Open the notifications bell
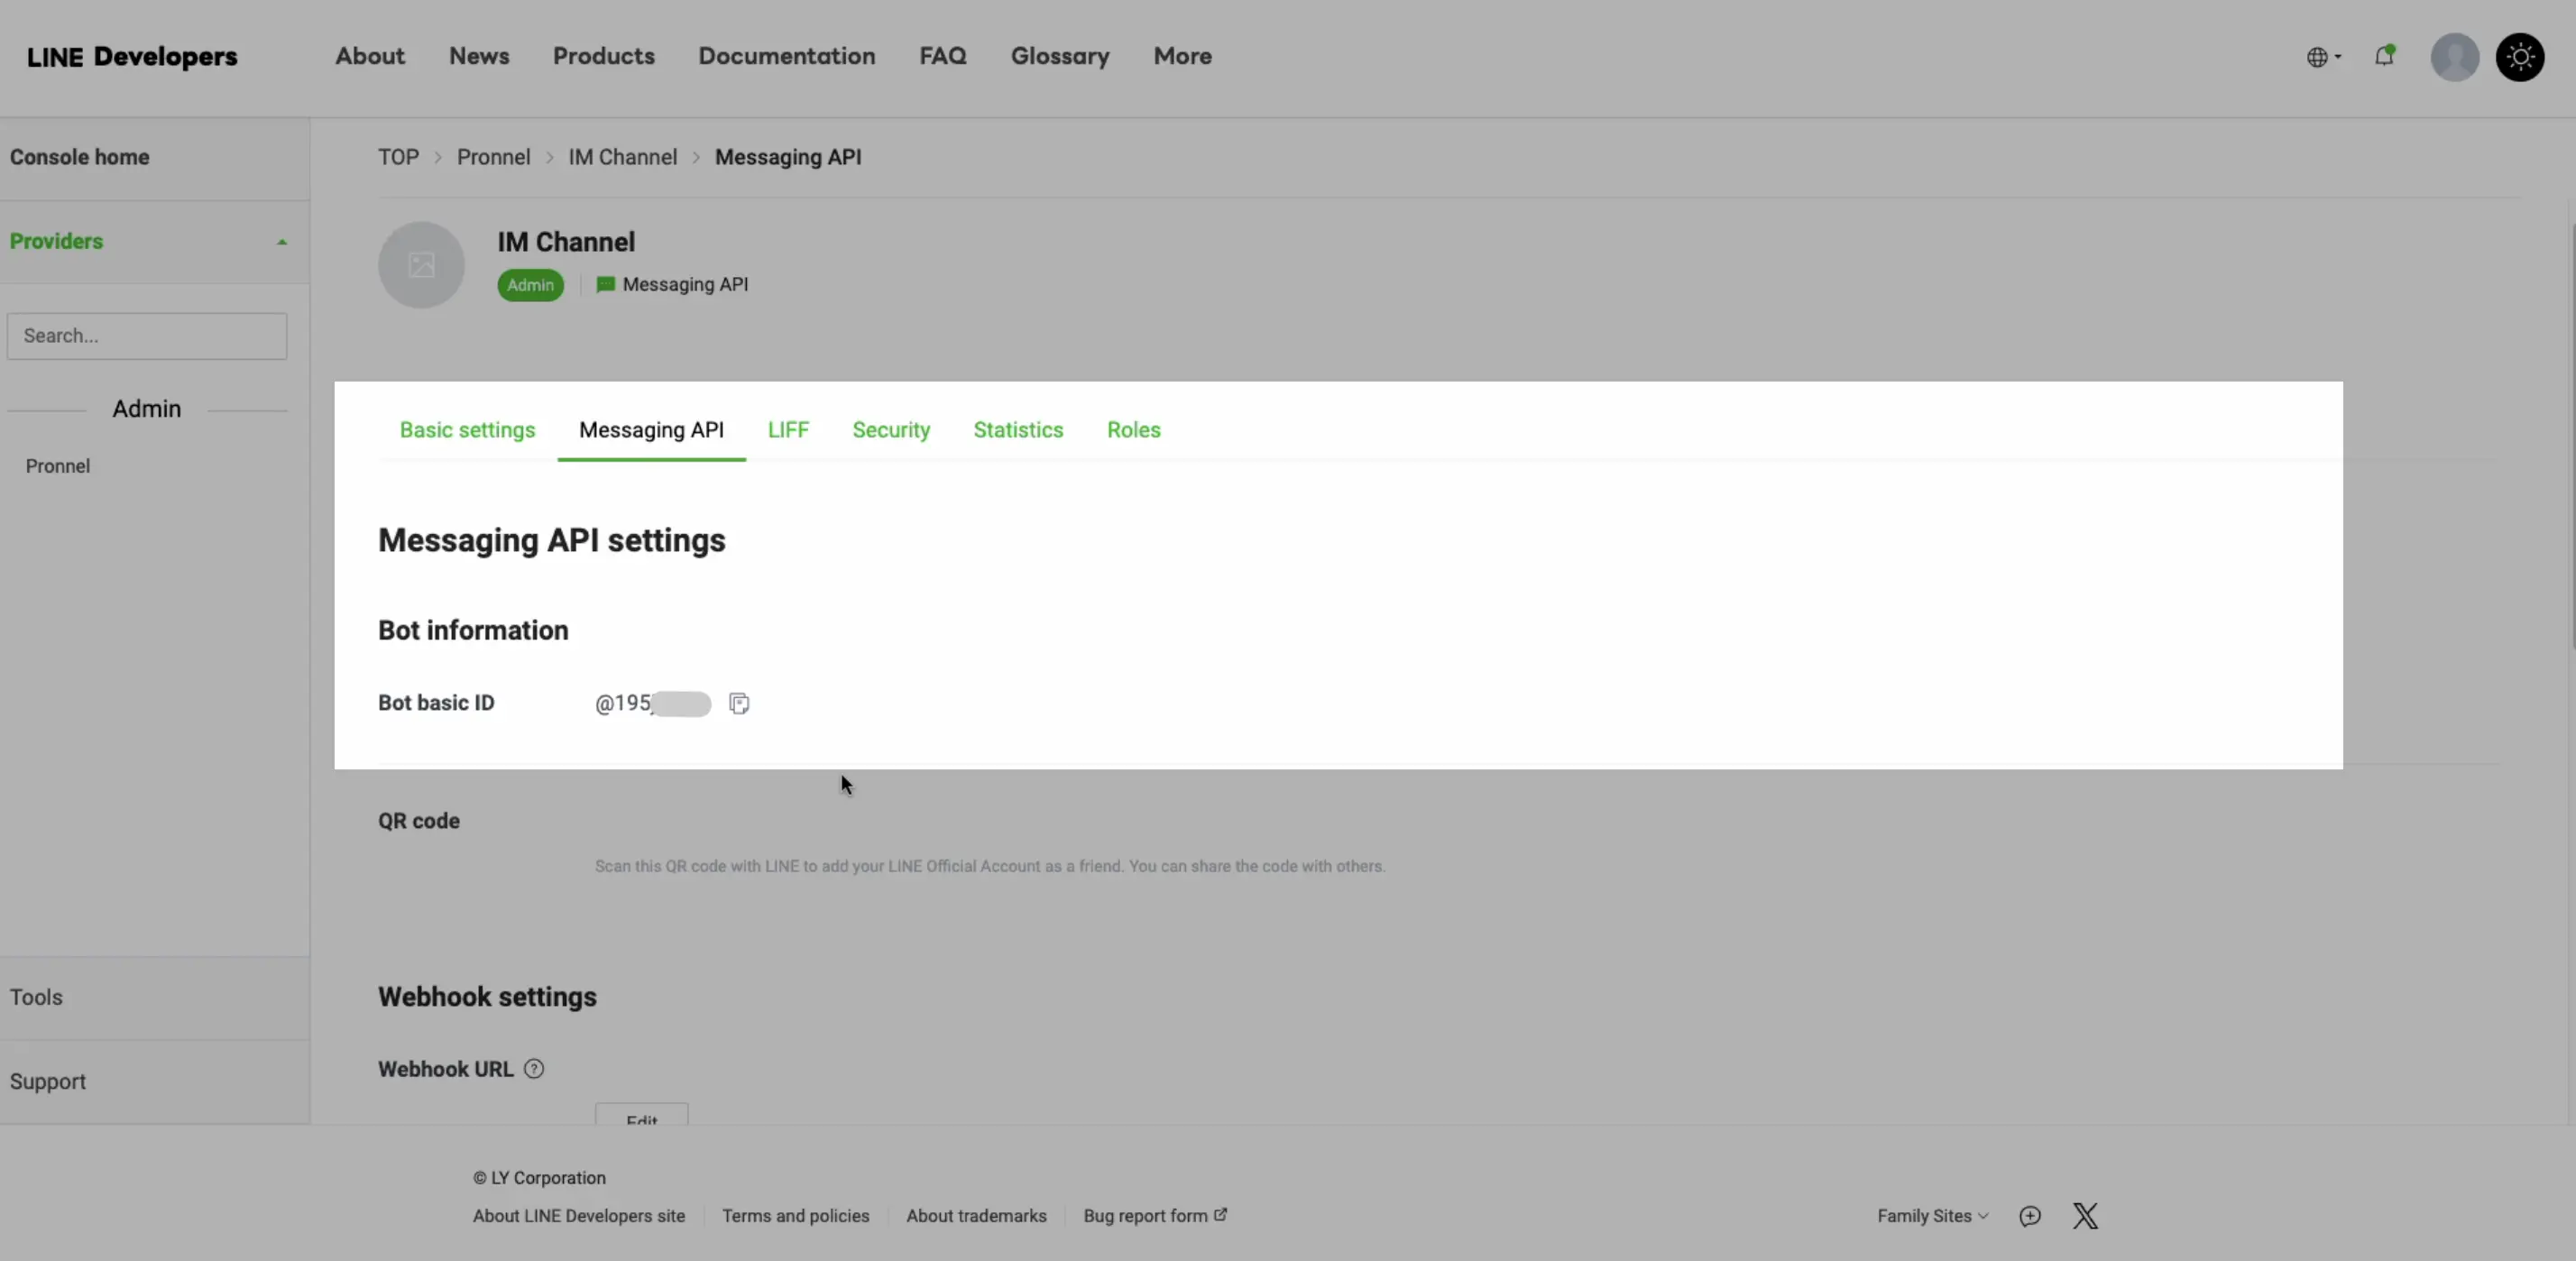Image resolution: width=2576 pixels, height=1261 pixels. point(2385,55)
